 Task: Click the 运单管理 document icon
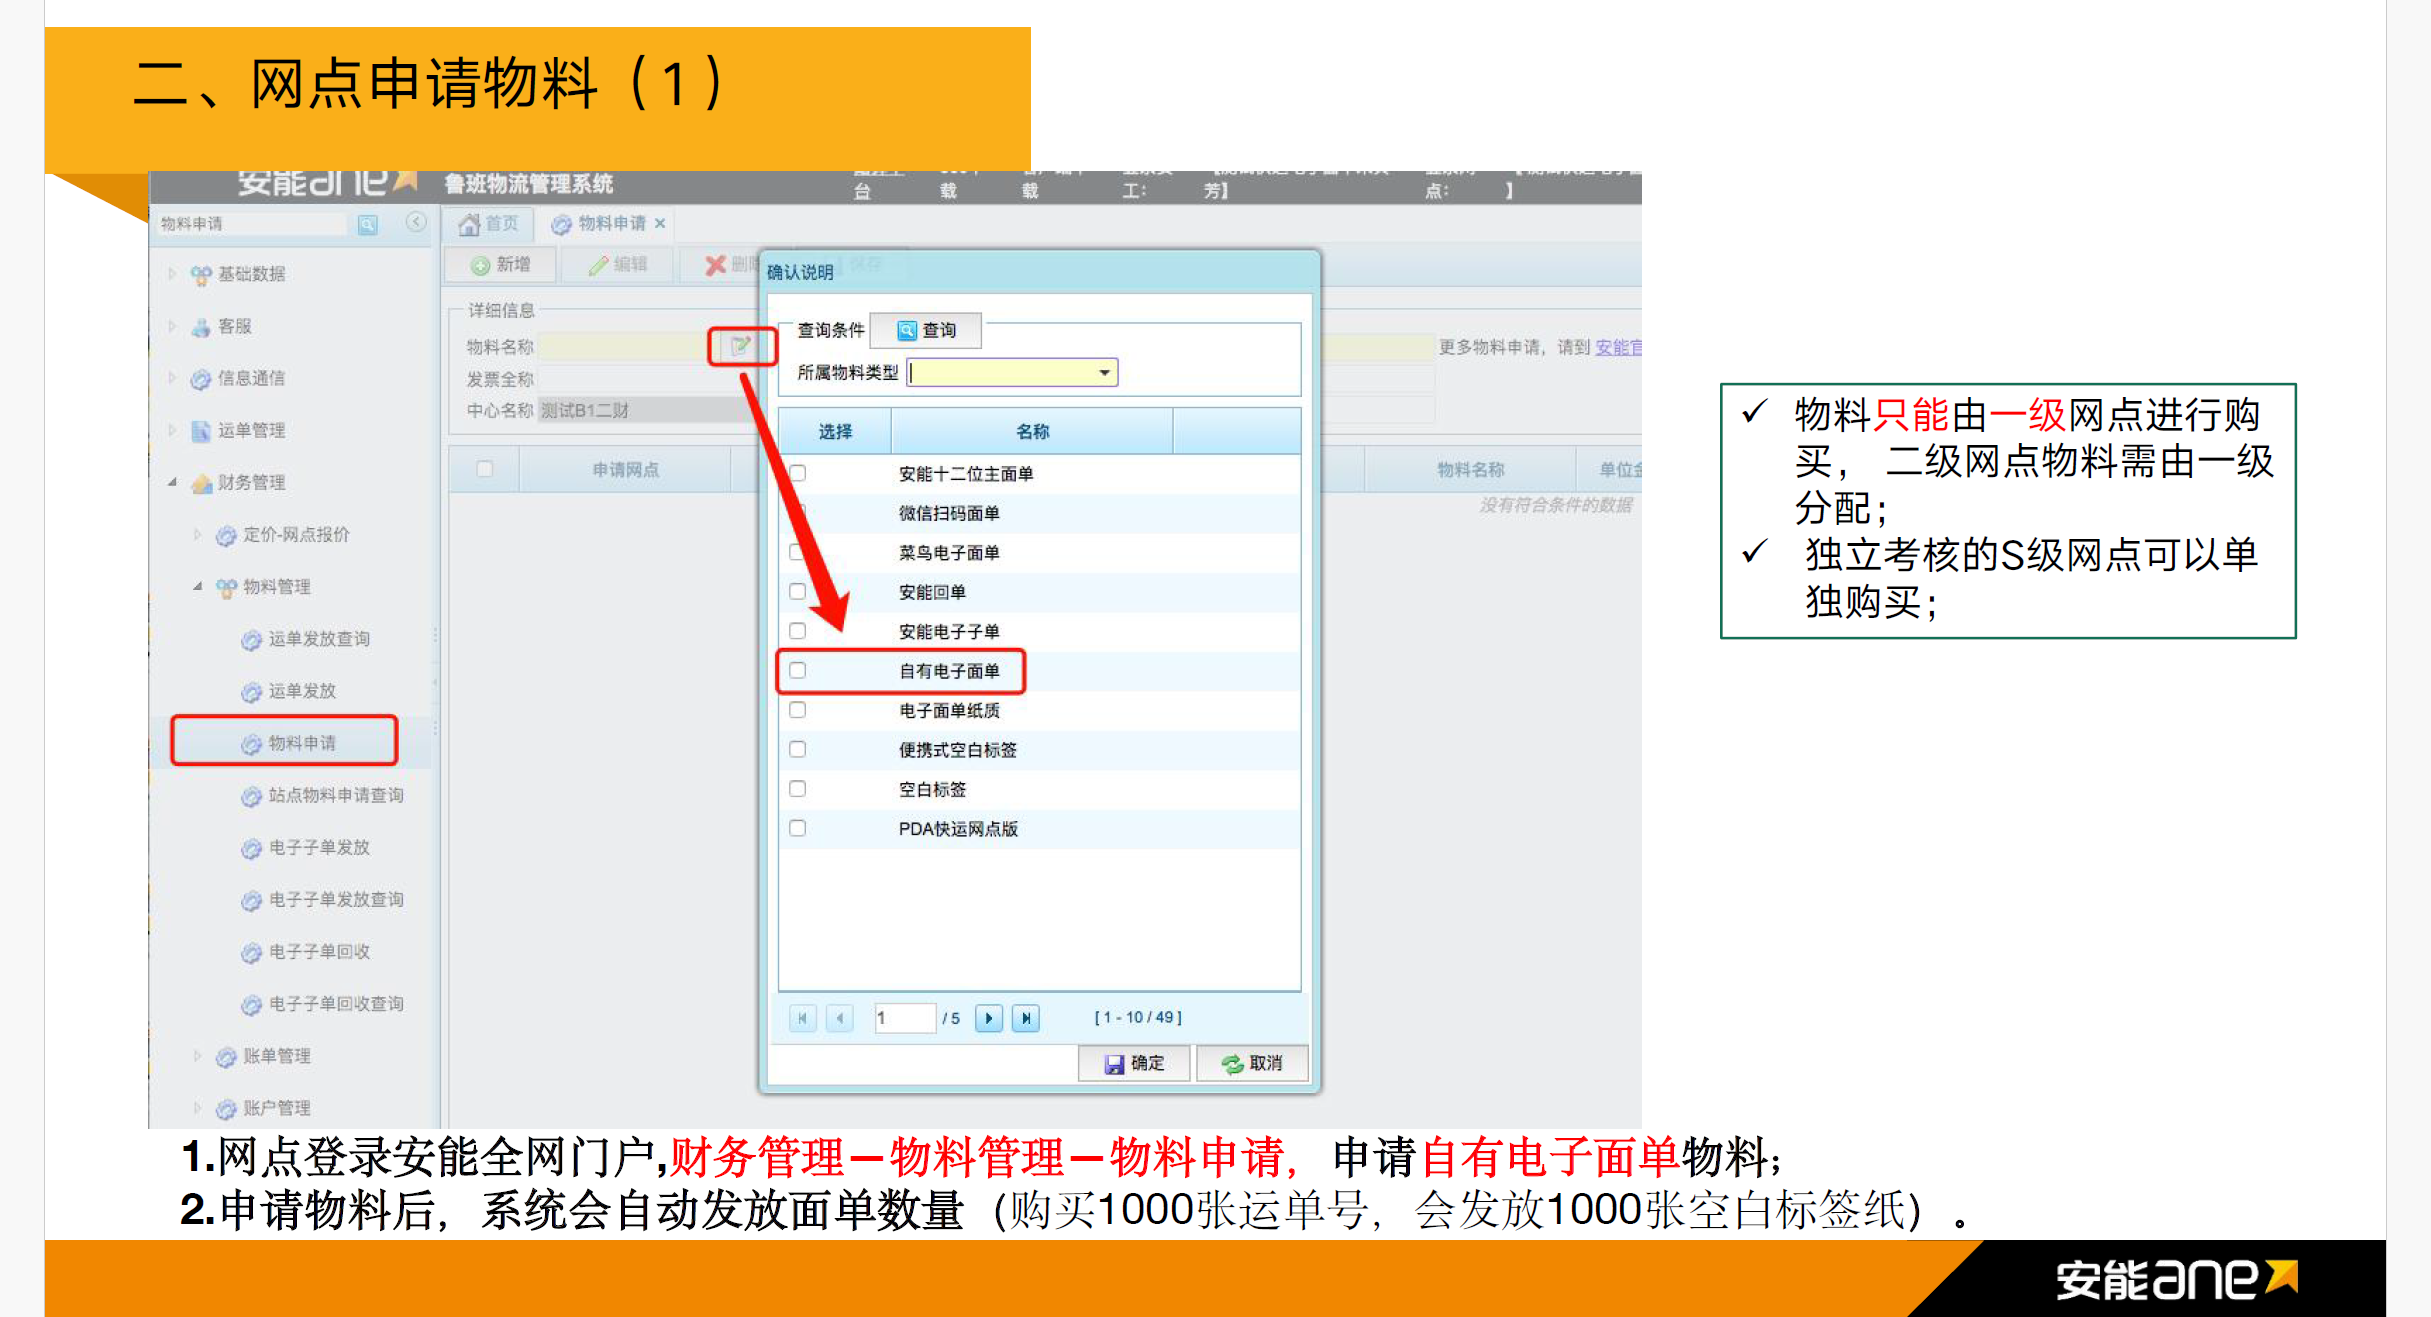201,431
